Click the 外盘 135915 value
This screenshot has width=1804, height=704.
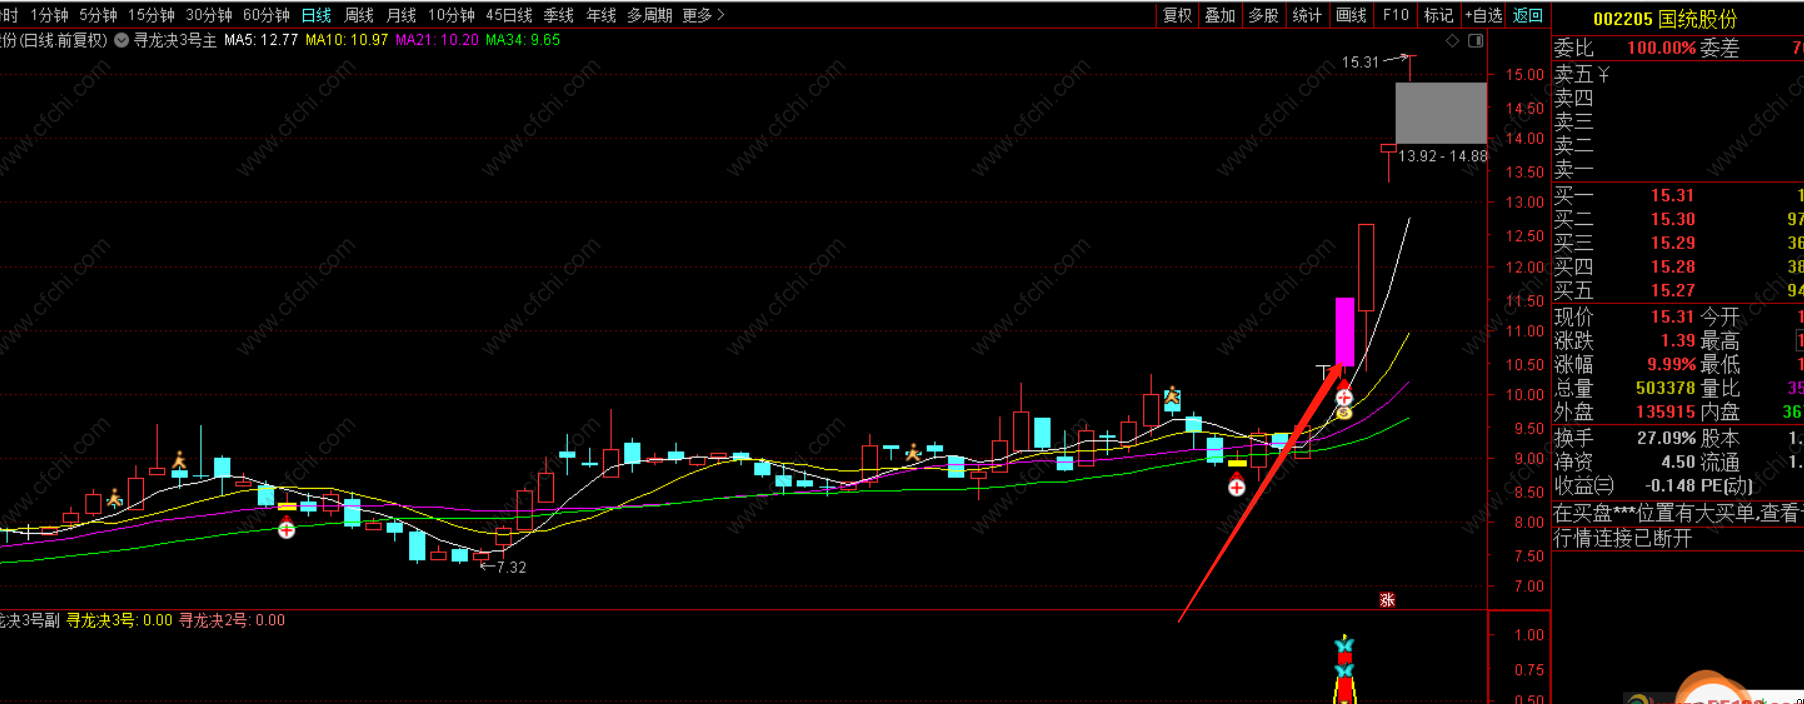click(x=1665, y=412)
